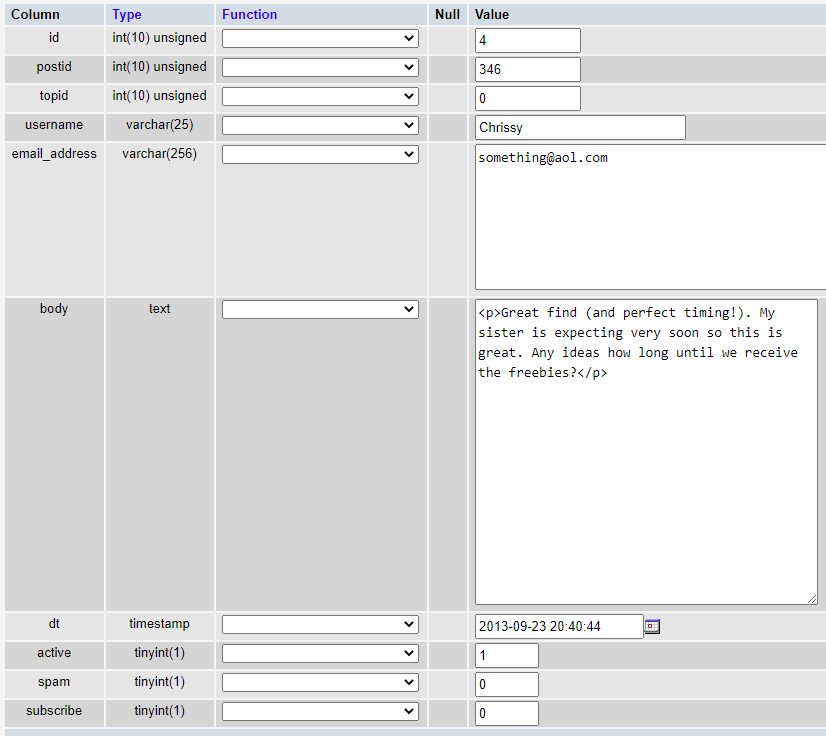Select the 'email_address' column label
Viewport: 826px width, 736px height.
click(54, 154)
